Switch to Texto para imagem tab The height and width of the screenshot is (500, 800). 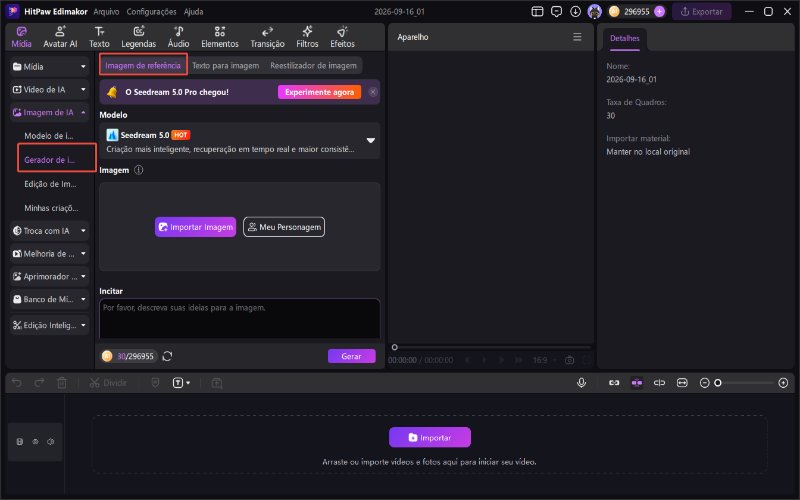pos(226,65)
